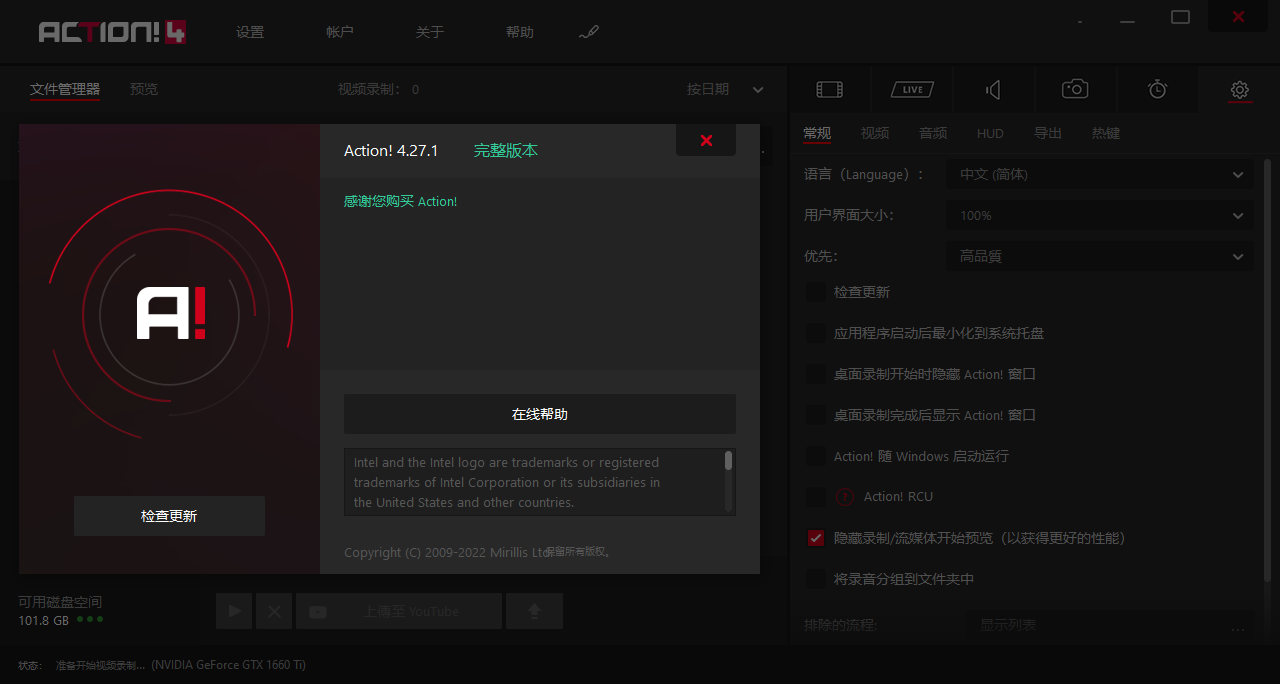Select the 导出 settings tab
Viewport: 1280px width, 684px height.
[1048, 133]
